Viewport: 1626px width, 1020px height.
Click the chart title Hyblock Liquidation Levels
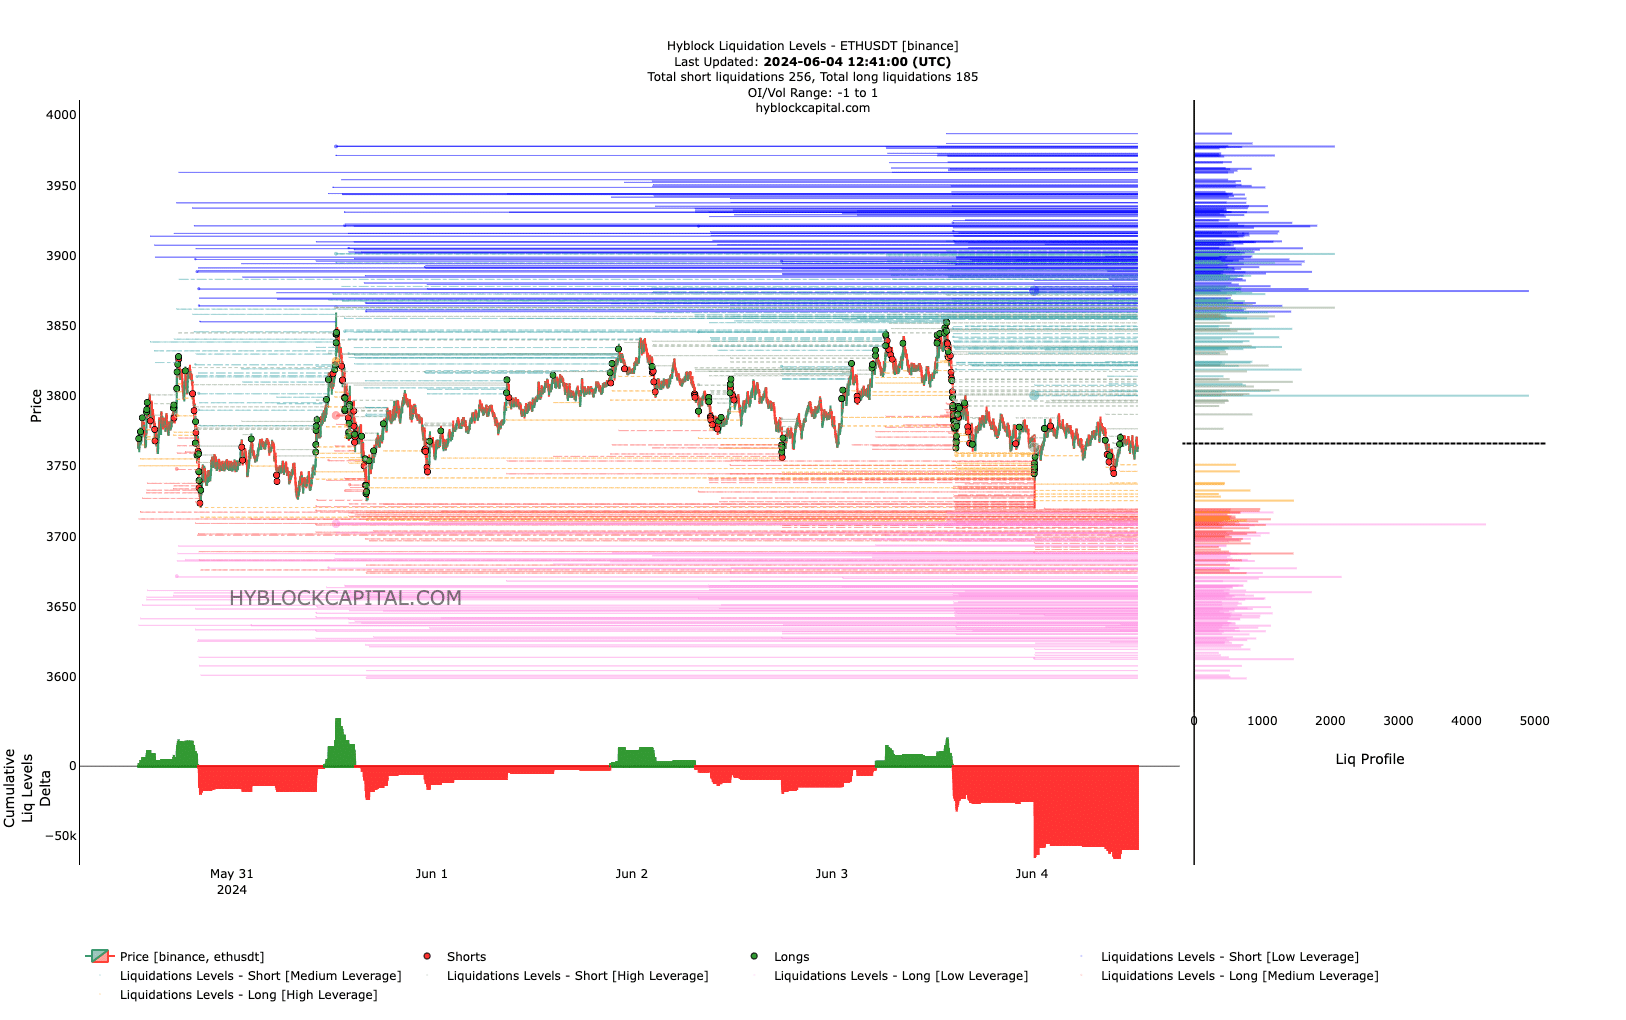tap(812, 46)
